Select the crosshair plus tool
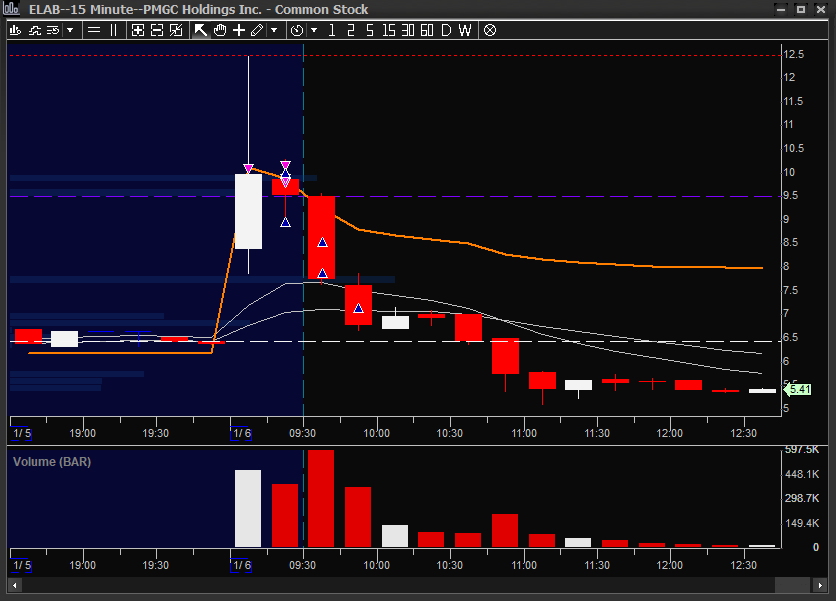Viewport: 836px width, 601px height. click(x=239, y=30)
